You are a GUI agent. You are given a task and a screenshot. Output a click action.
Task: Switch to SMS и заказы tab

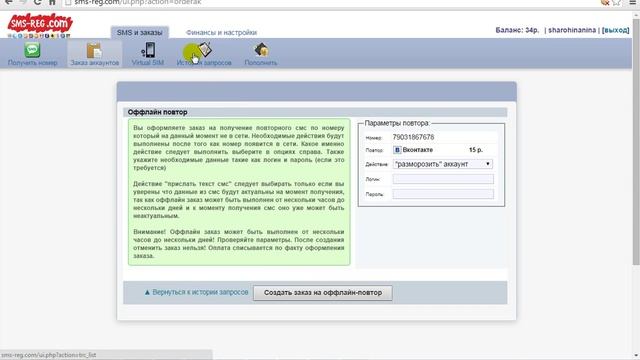pyautogui.click(x=140, y=32)
